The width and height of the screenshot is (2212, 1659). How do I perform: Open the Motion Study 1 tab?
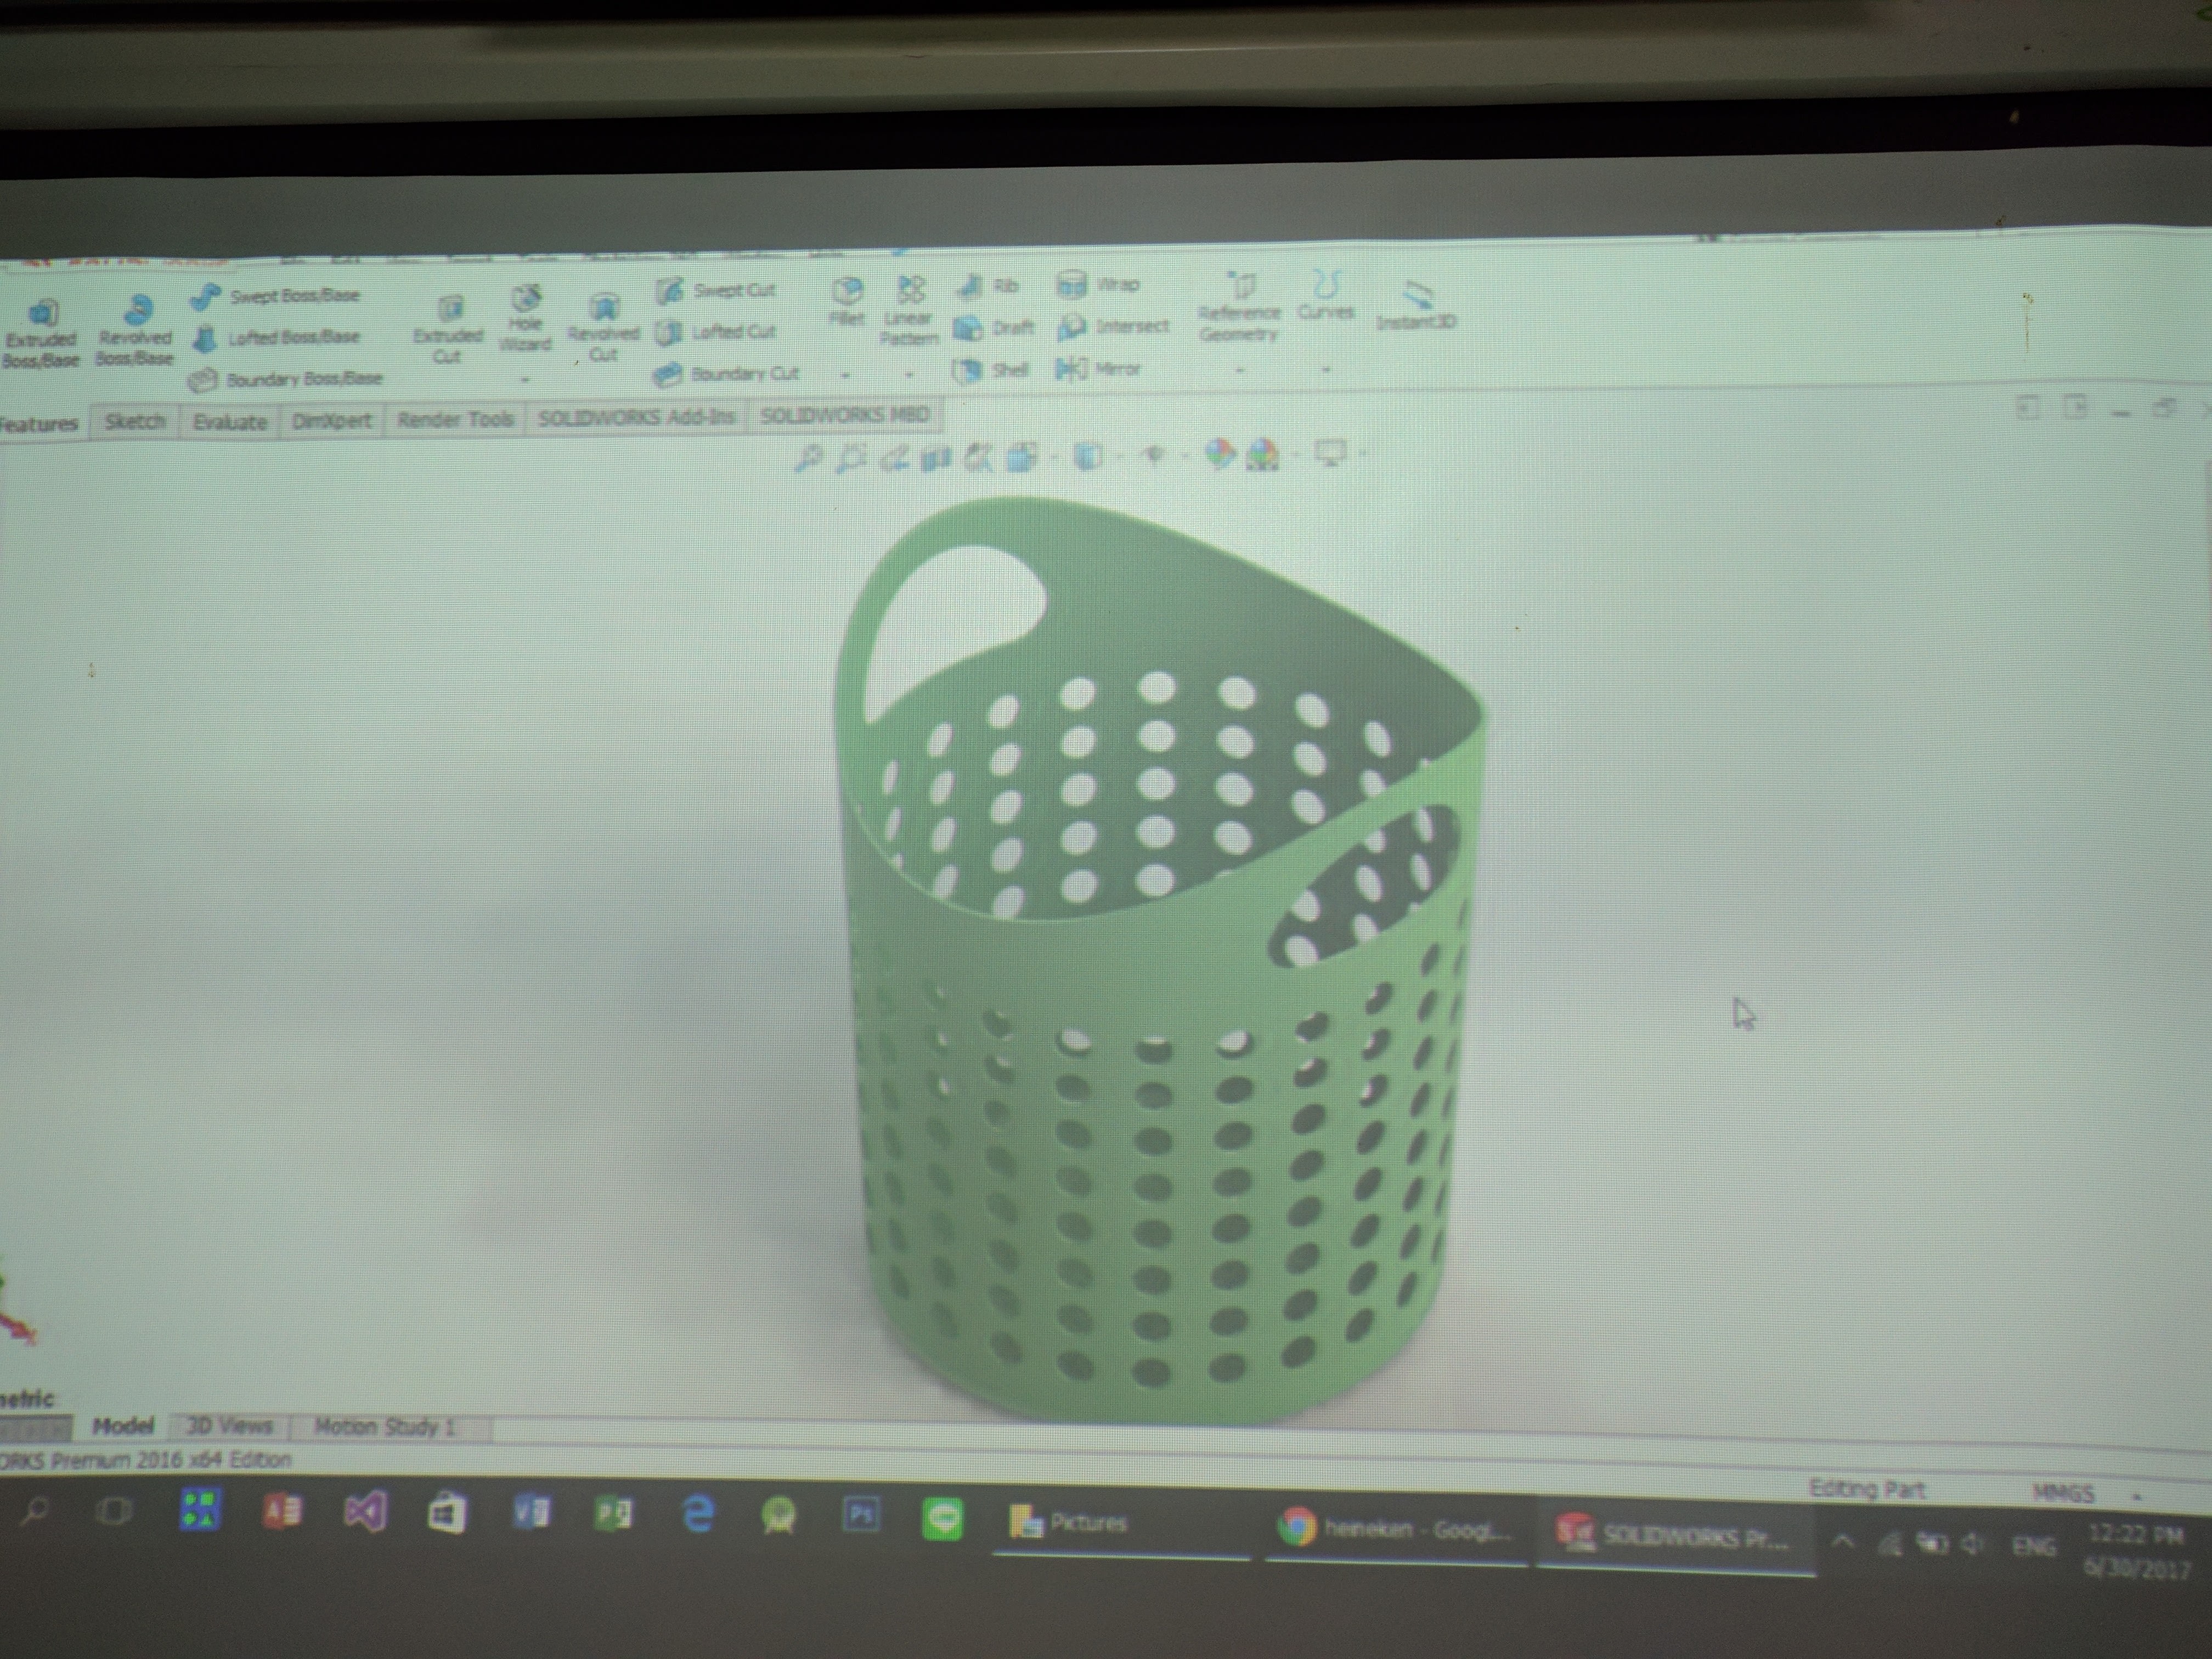click(x=385, y=1427)
